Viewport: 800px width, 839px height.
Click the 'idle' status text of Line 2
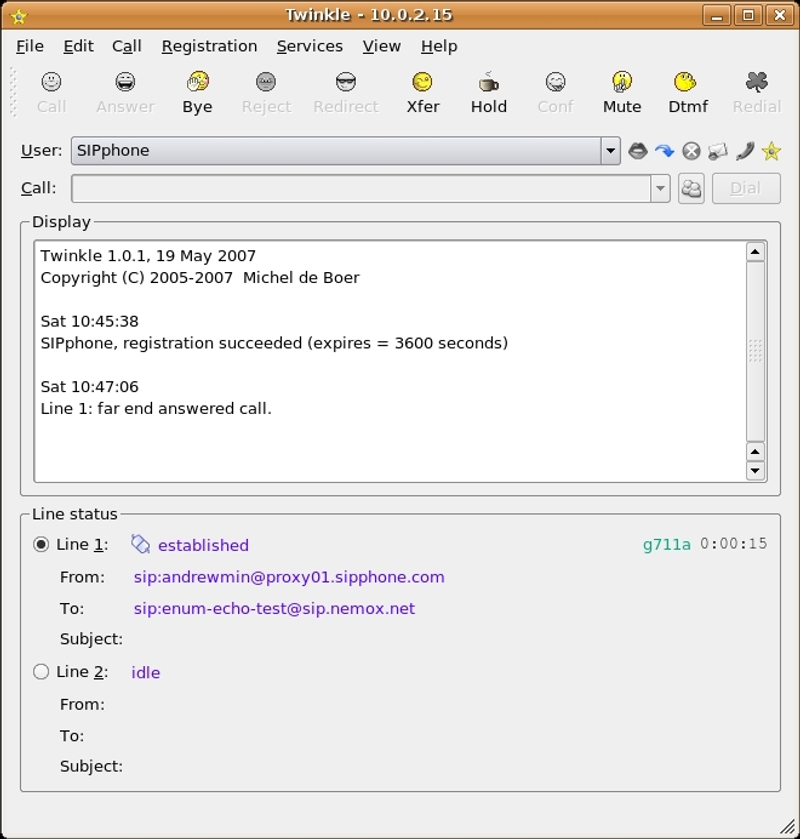click(146, 673)
